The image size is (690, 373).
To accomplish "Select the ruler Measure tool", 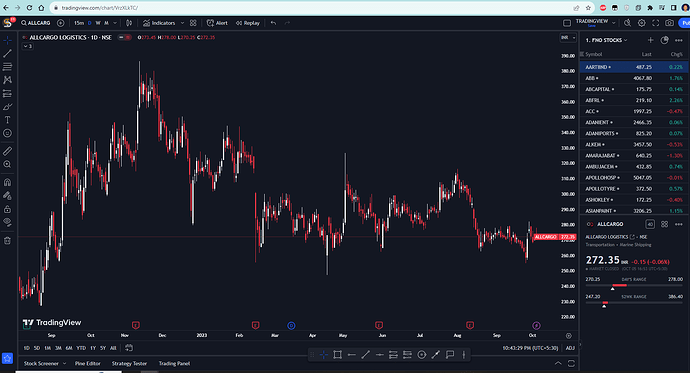I will (7, 151).
